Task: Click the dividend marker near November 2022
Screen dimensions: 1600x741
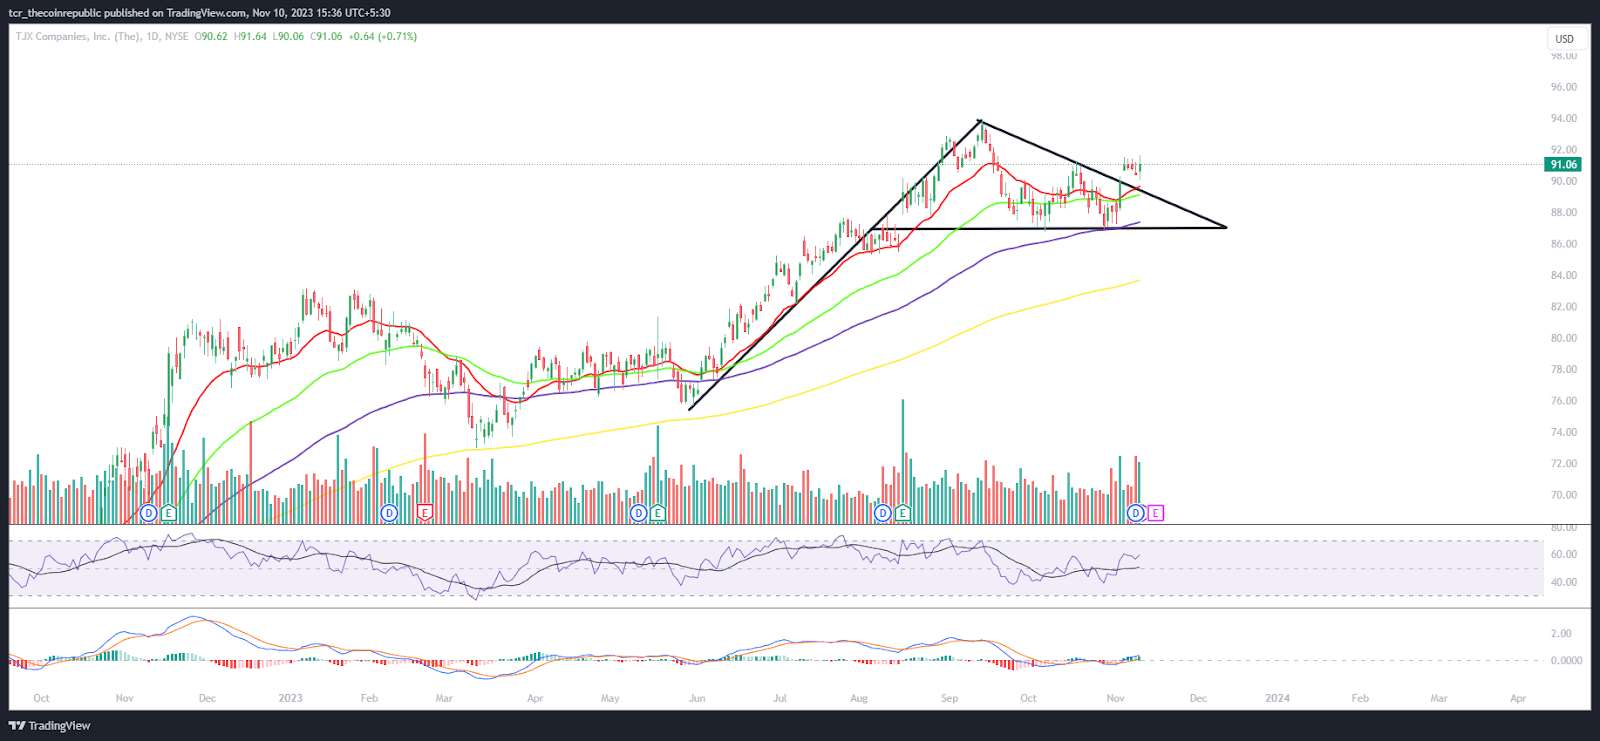Action: [x=148, y=513]
